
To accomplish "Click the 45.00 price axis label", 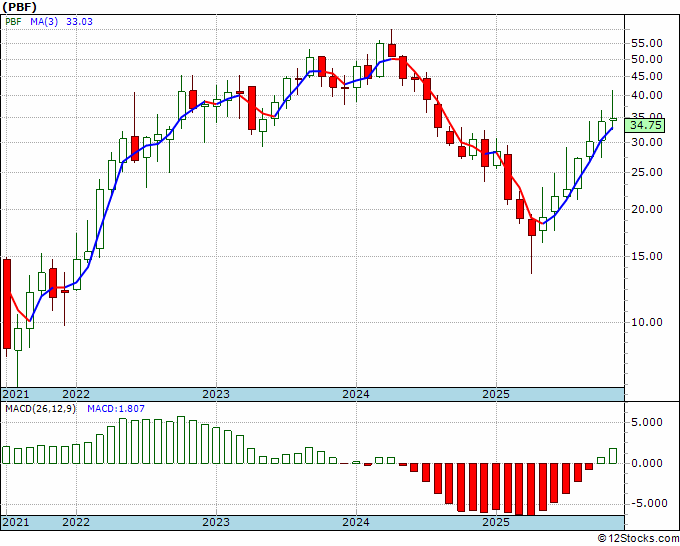I will (647, 76).
